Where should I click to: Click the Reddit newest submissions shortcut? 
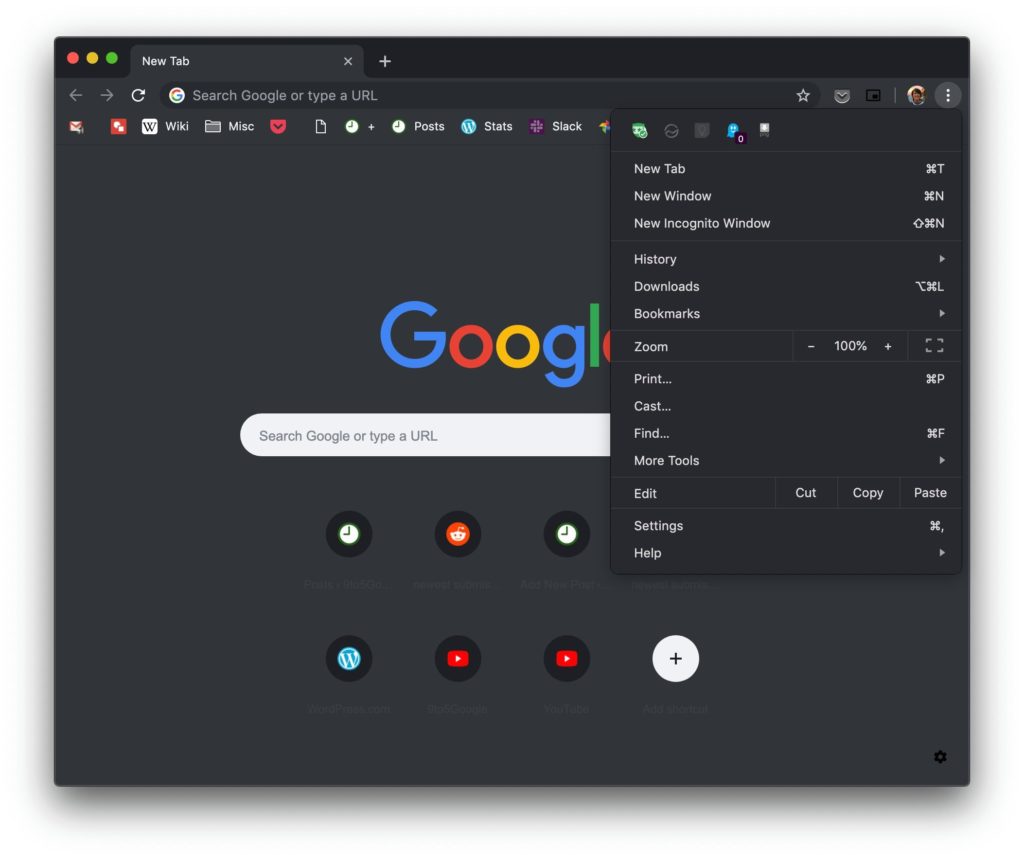point(457,533)
